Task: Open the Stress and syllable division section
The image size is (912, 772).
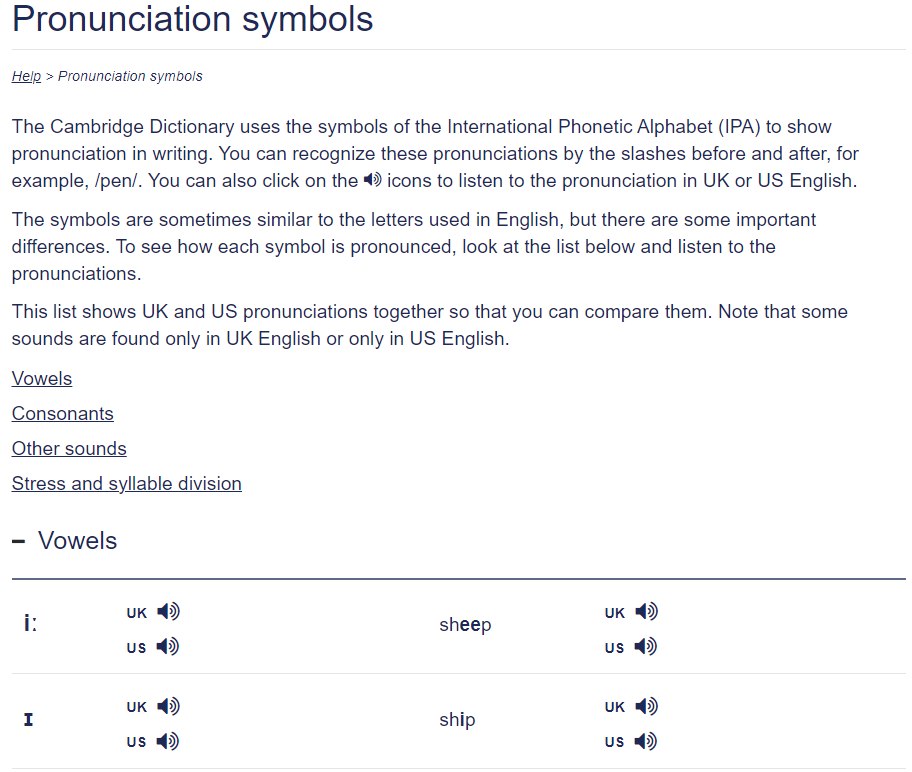Action: (x=126, y=483)
